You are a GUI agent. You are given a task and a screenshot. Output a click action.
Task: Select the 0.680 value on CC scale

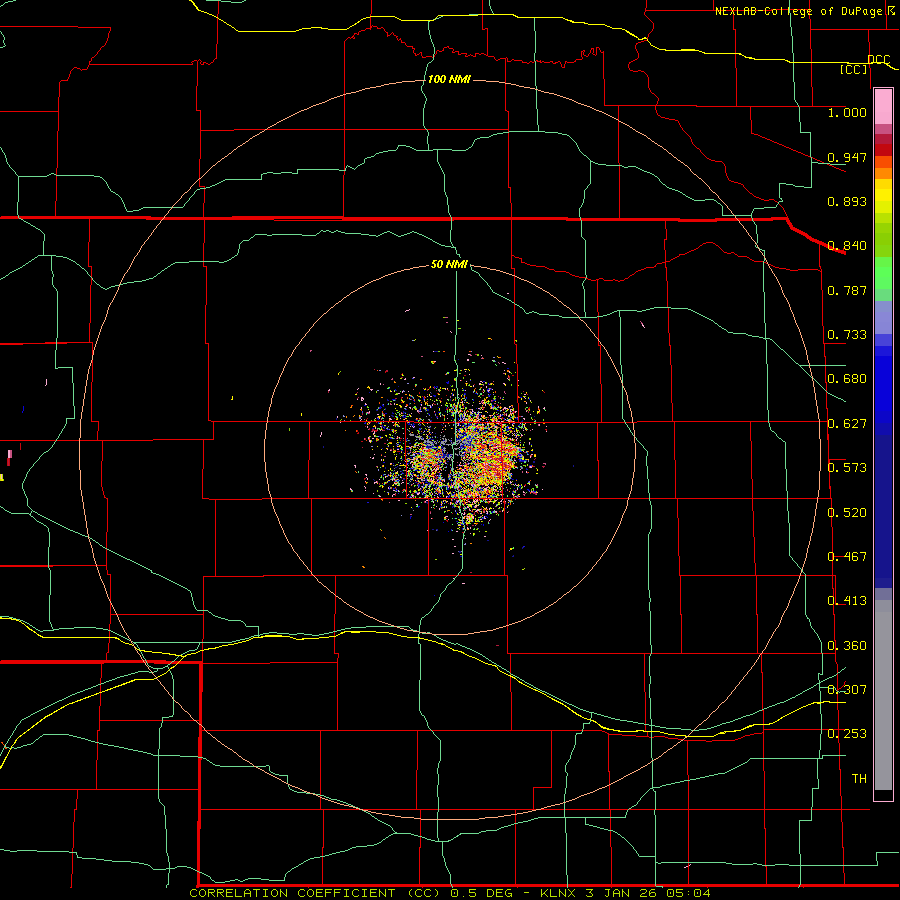click(847, 379)
